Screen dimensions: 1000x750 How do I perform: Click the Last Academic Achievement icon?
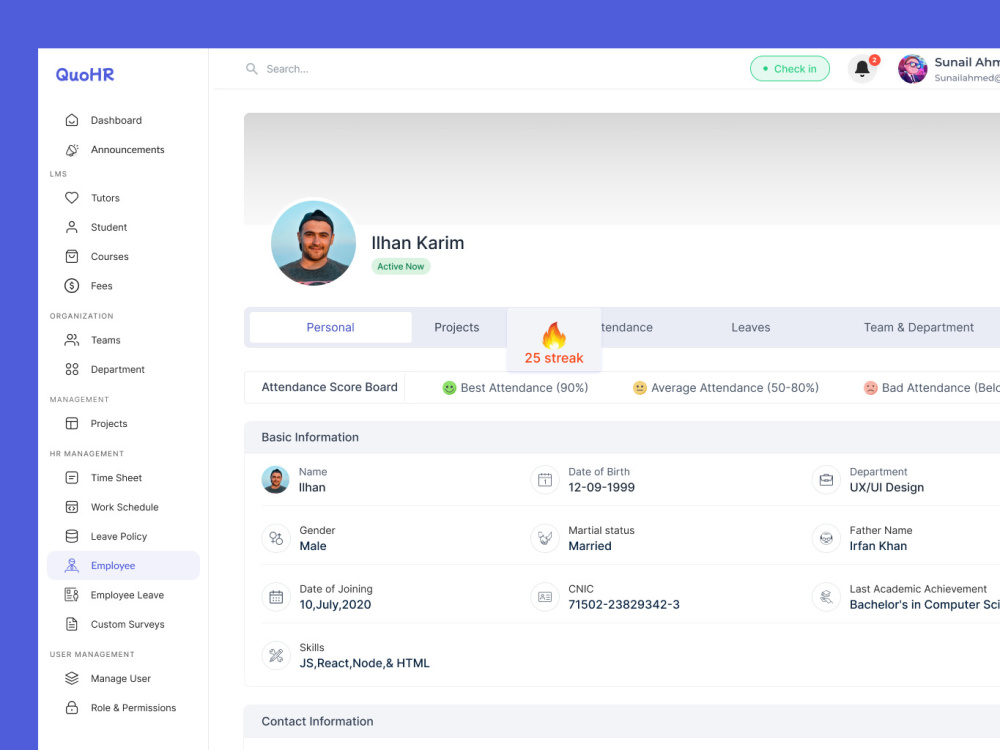click(x=826, y=598)
